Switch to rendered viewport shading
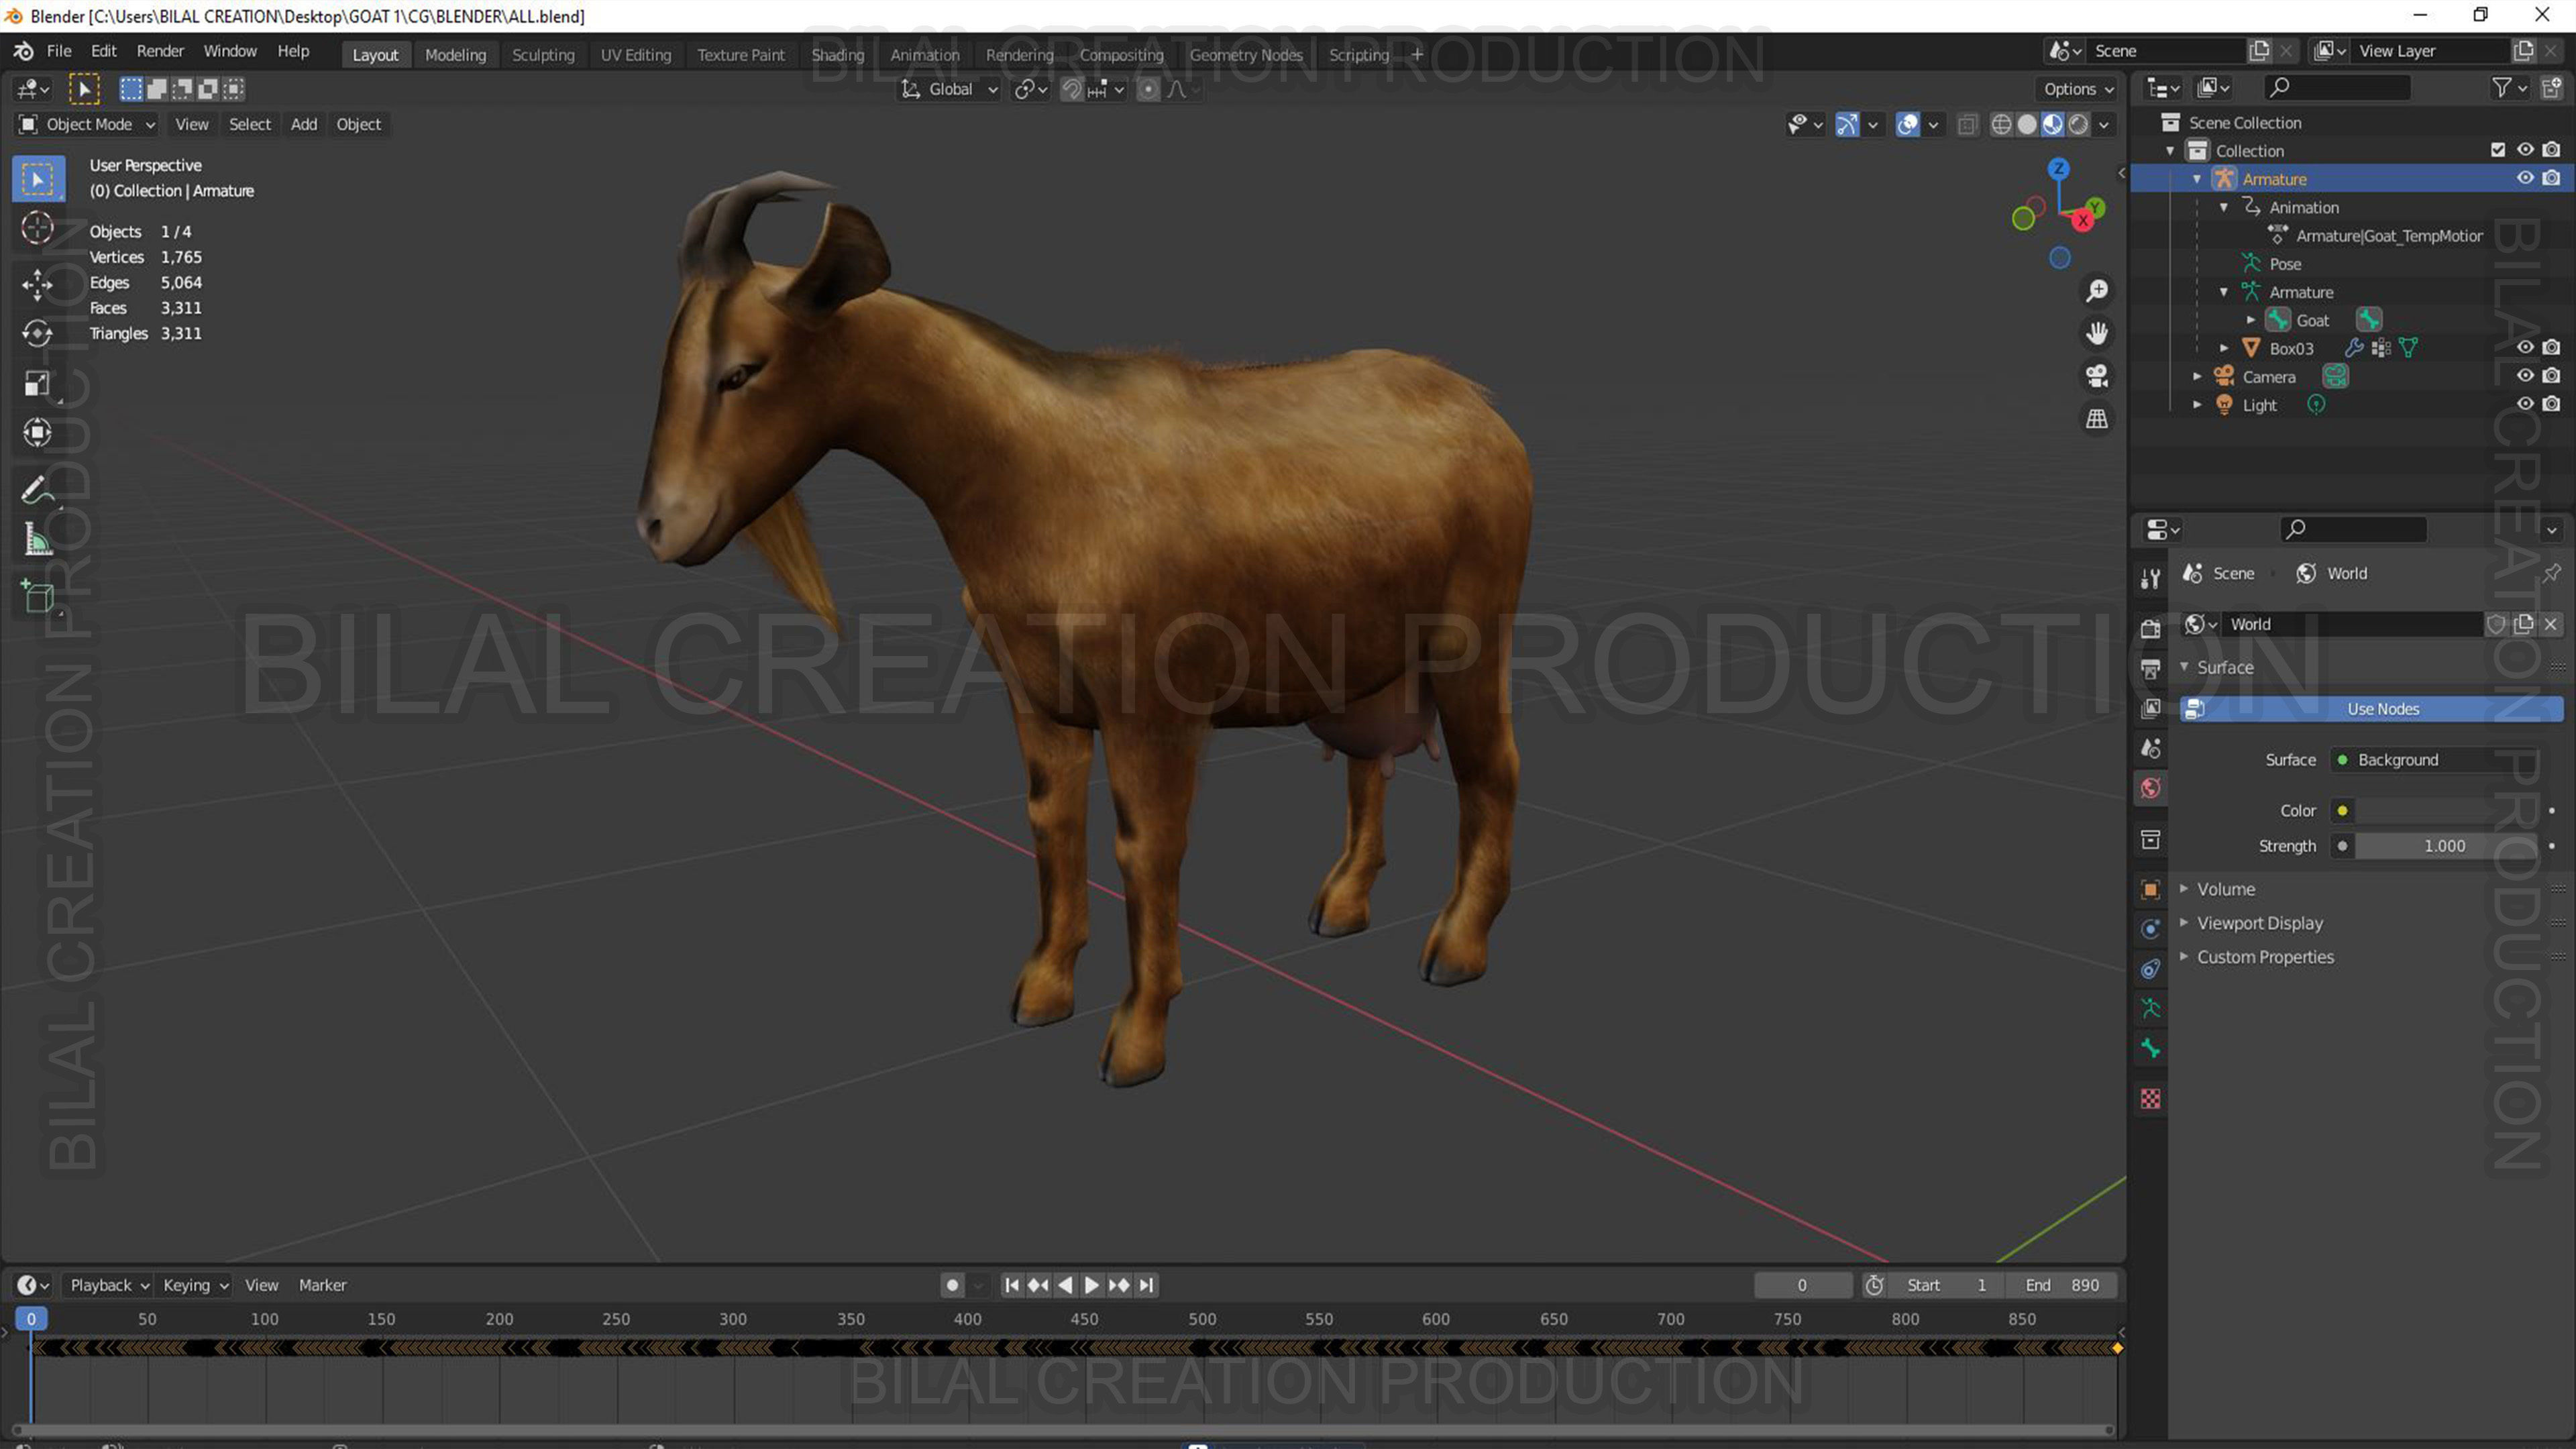2576x1449 pixels. [2078, 124]
